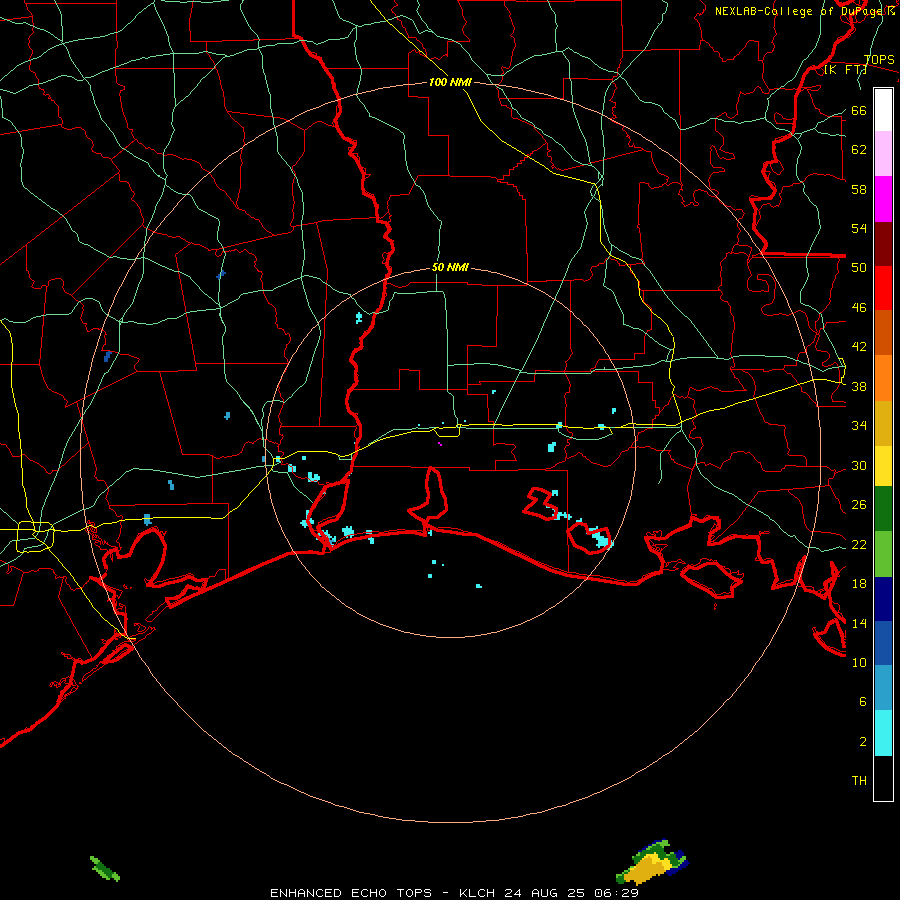Click the Enhanced Echo Tops KLCH caption
This screenshot has width=900, height=900.
pyautogui.click(x=454, y=893)
